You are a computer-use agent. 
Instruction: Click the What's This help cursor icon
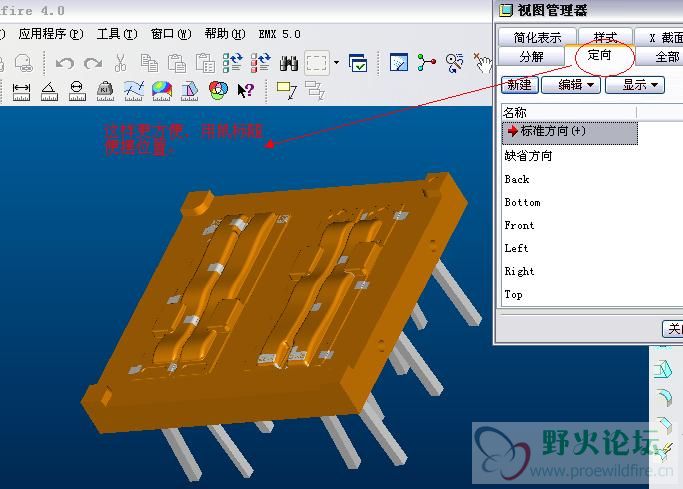tap(245, 91)
